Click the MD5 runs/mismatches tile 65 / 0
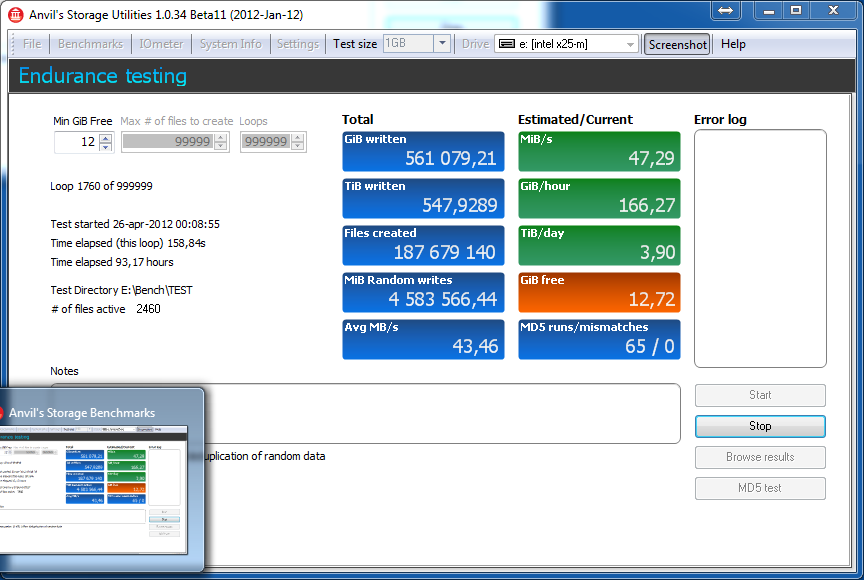Screen dimensions: 864x580 (x=599, y=339)
